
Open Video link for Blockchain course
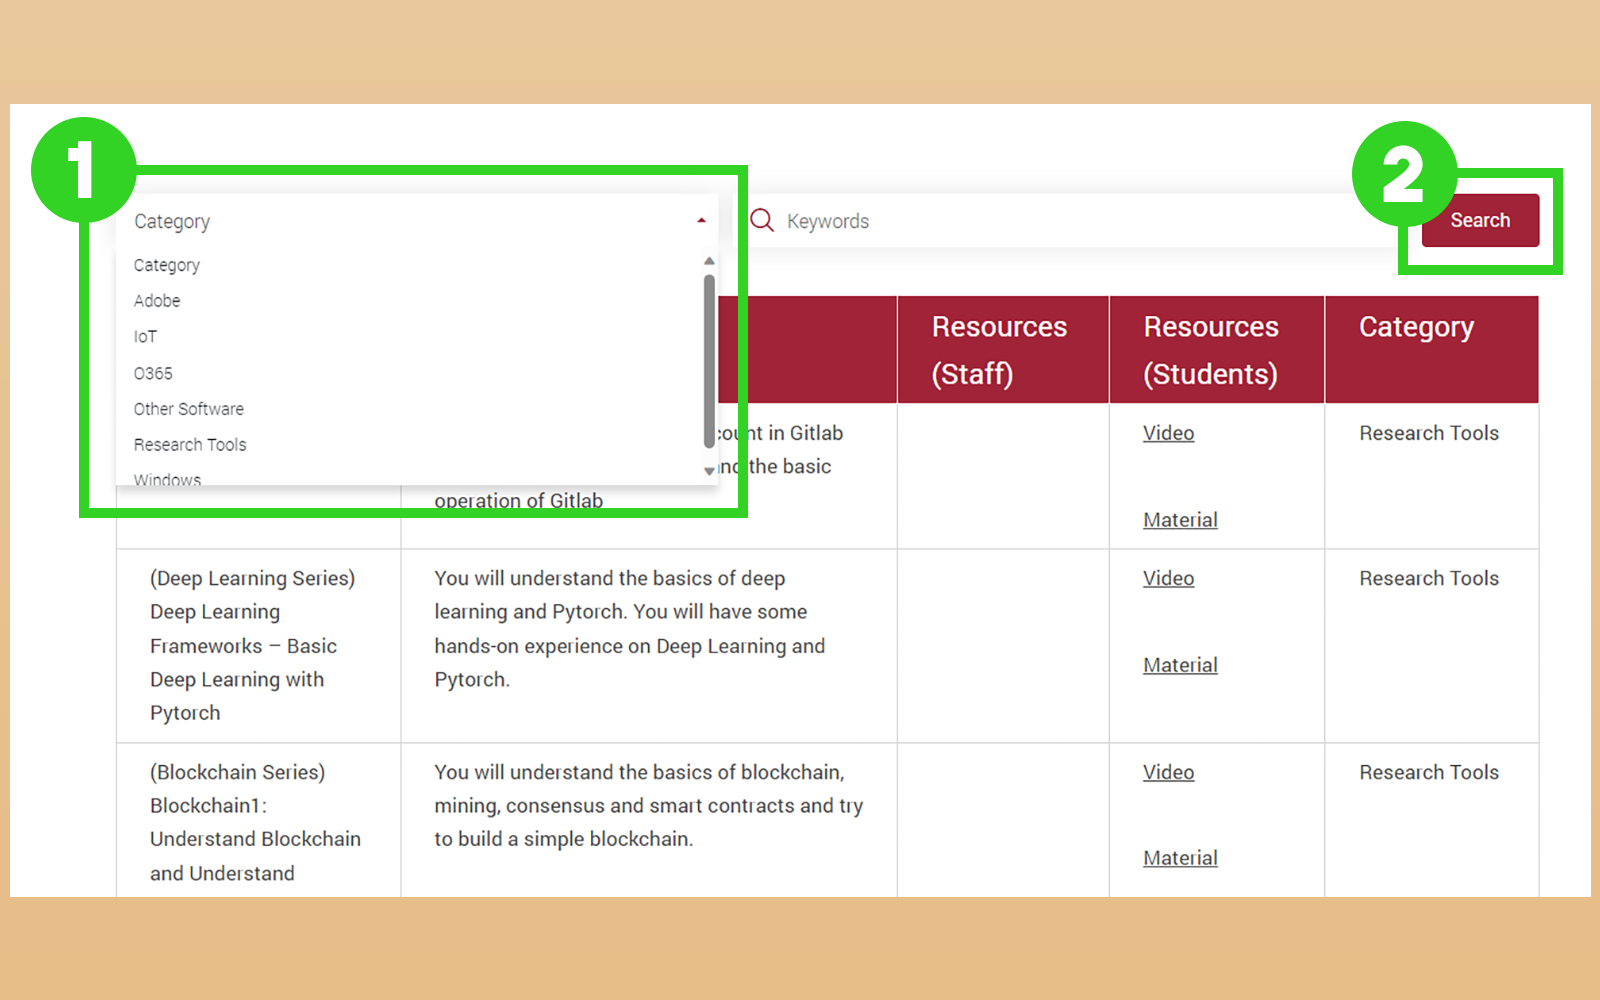[x=1169, y=772]
